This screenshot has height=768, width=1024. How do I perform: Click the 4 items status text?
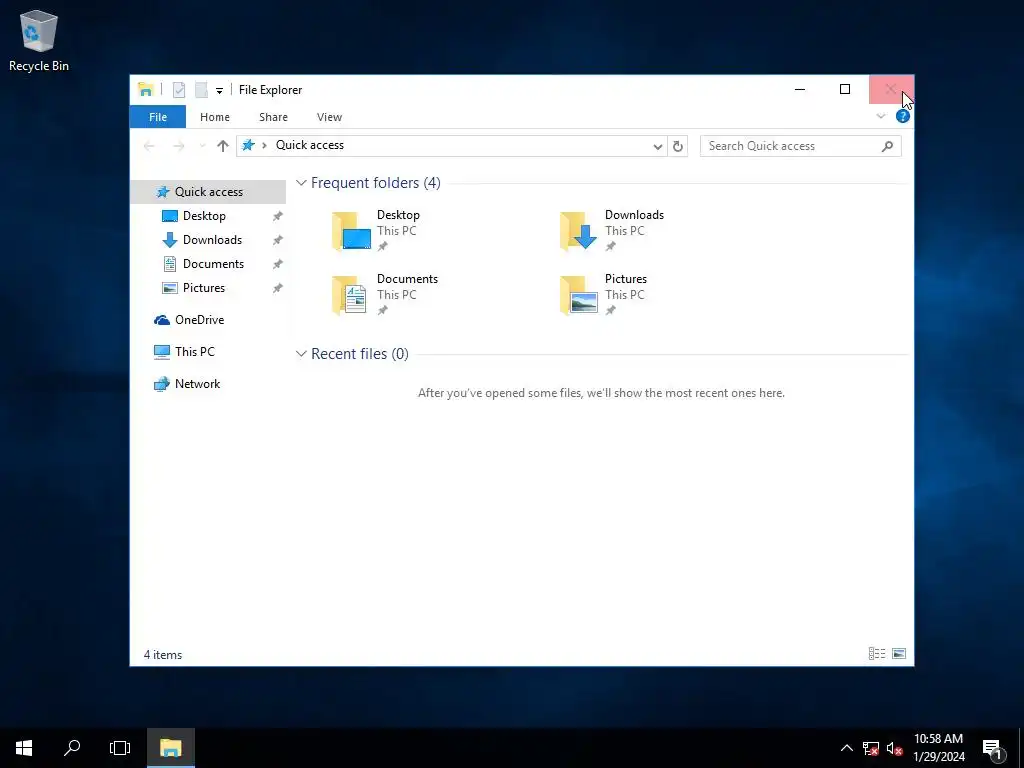click(x=163, y=654)
